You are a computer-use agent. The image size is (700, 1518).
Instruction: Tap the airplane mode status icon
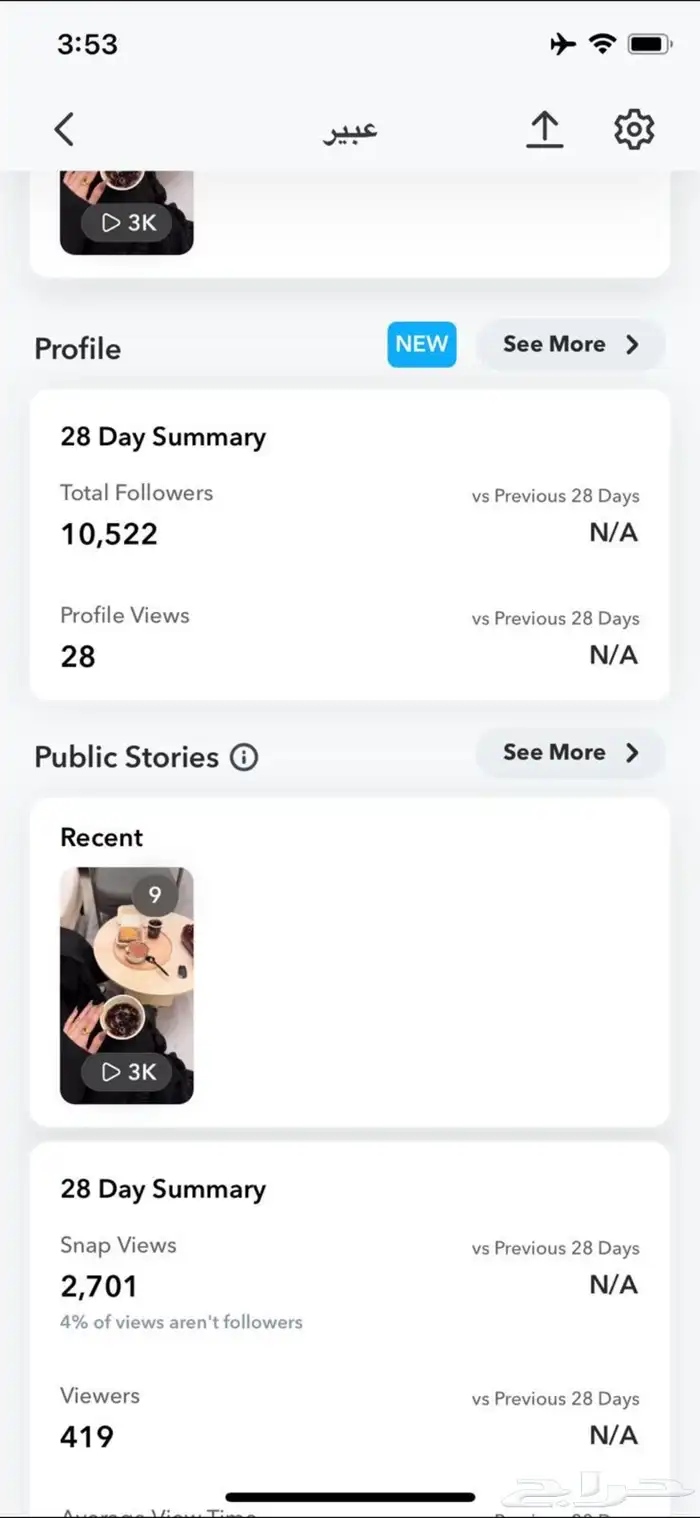[x=563, y=44]
